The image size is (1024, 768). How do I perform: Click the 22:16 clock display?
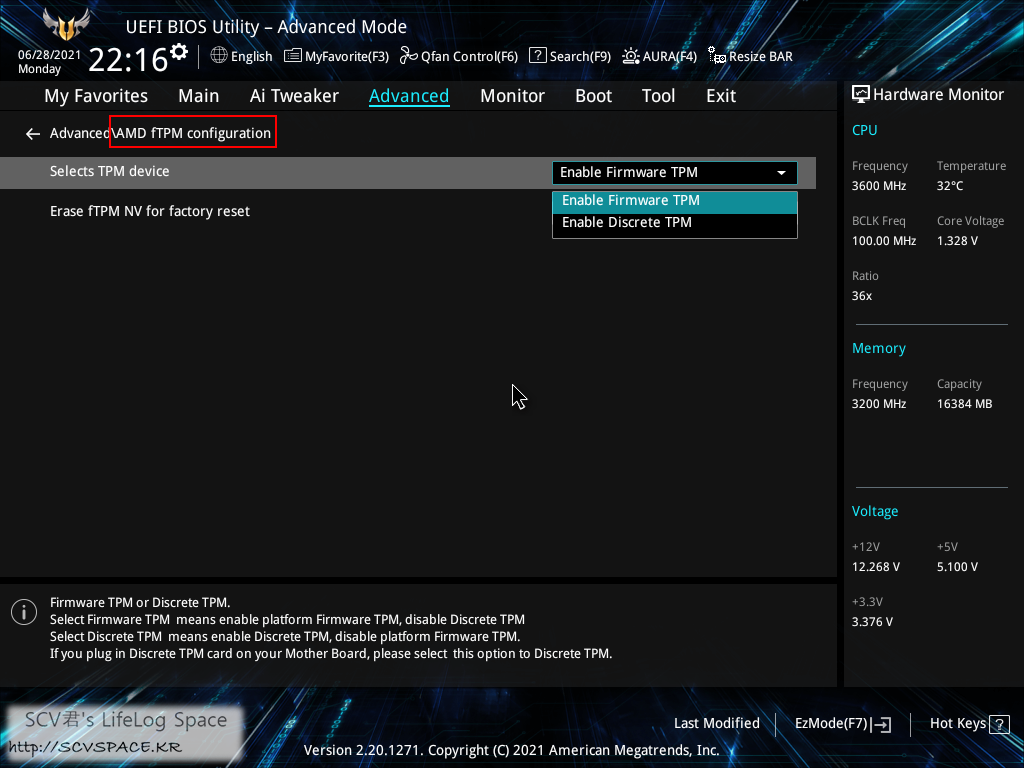[x=129, y=60]
